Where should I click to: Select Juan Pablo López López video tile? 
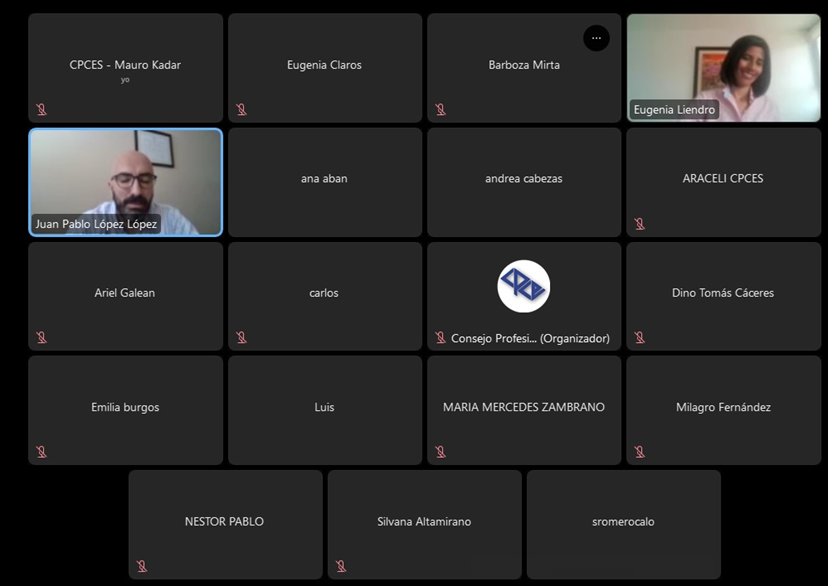coord(126,182)
